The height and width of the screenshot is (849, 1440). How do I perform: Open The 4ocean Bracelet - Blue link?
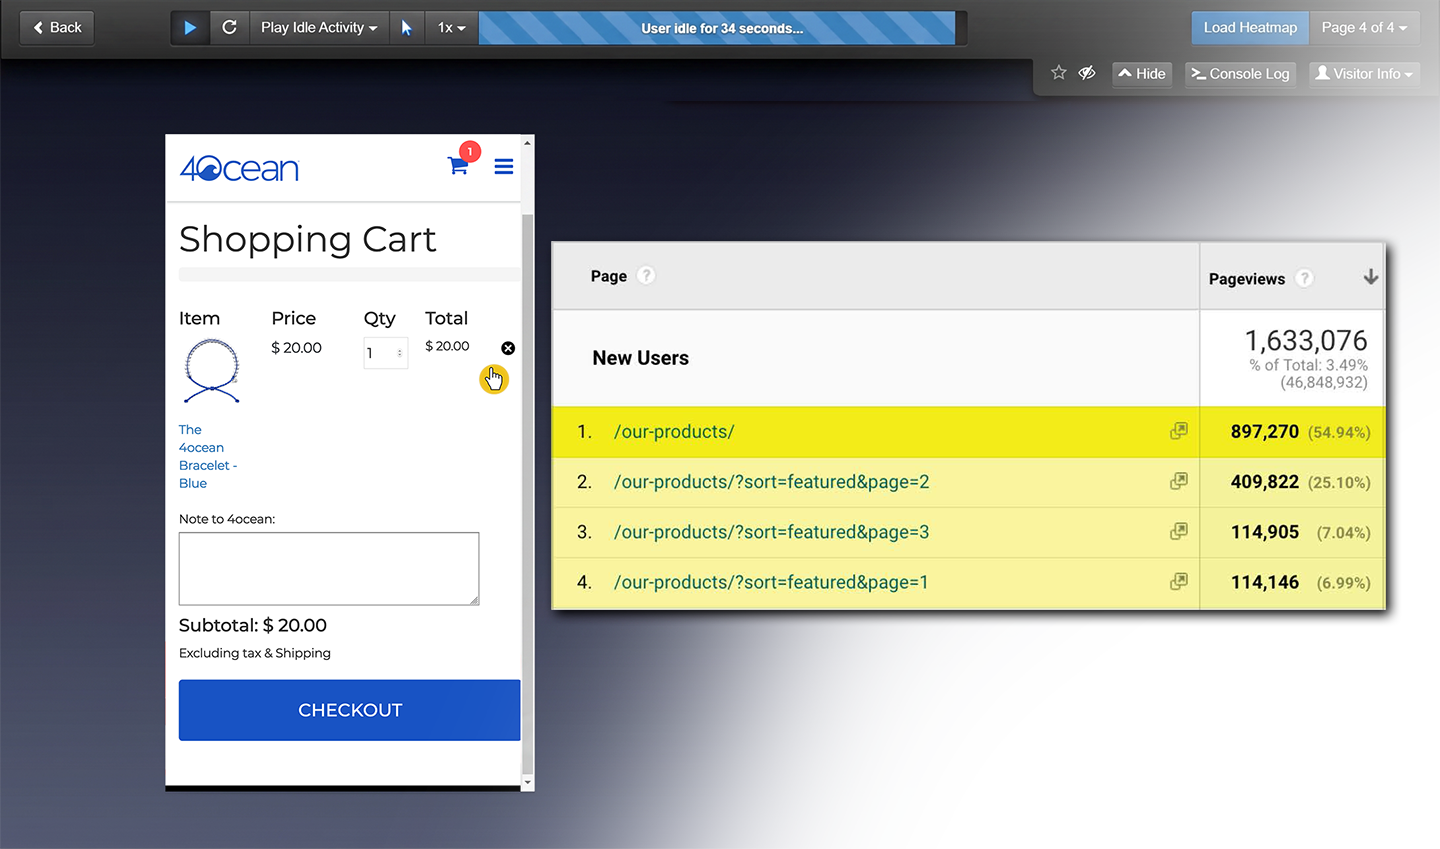tap(207, 456)
